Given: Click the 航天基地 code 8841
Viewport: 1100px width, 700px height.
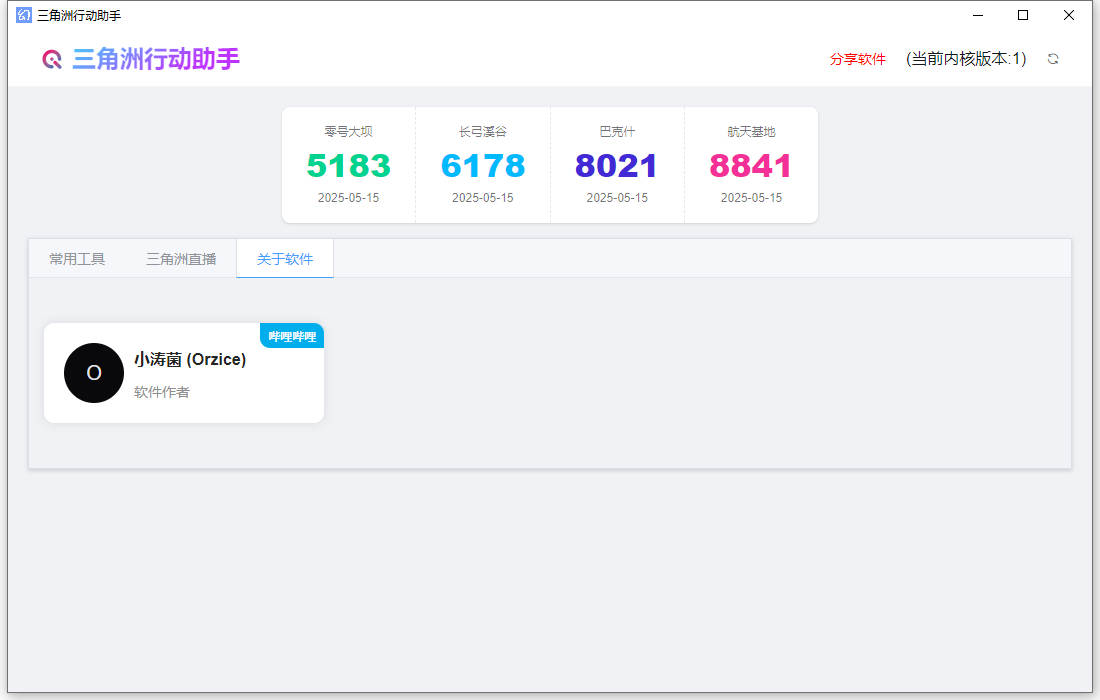Looking at the screenshot, I should [x=751, y=166].
